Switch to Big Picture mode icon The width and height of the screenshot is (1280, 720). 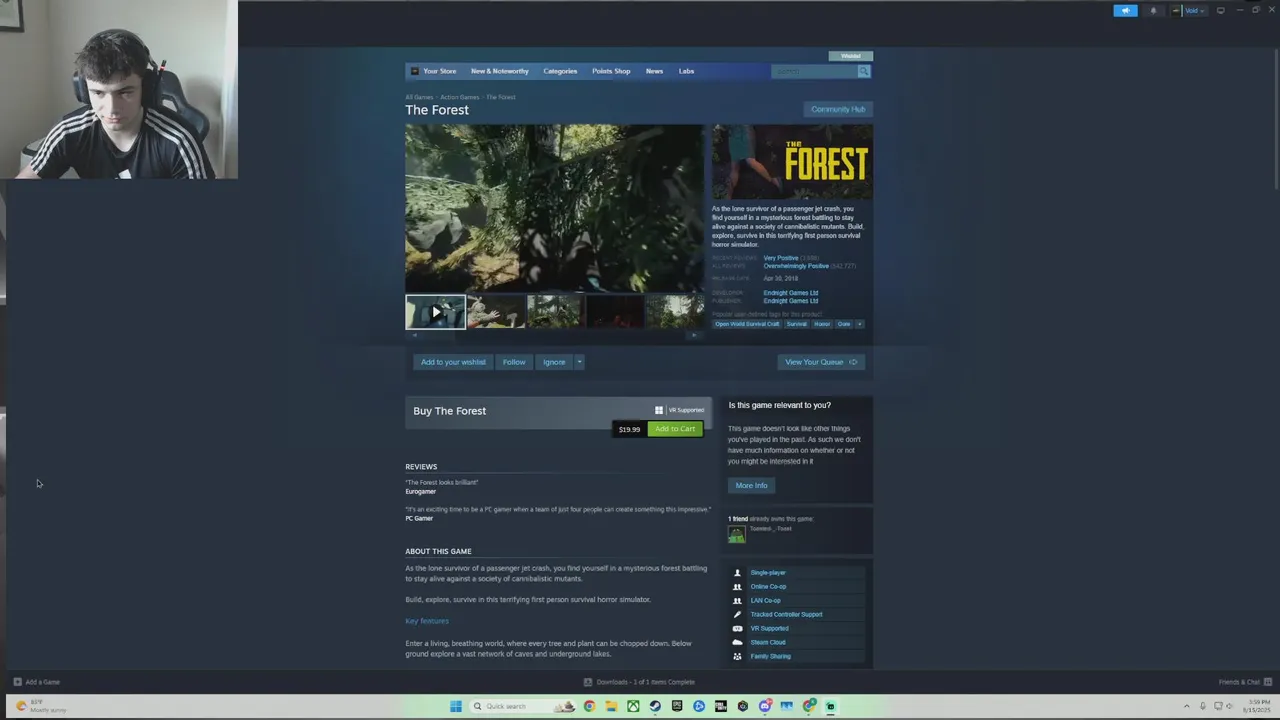tap(1220, 11)
